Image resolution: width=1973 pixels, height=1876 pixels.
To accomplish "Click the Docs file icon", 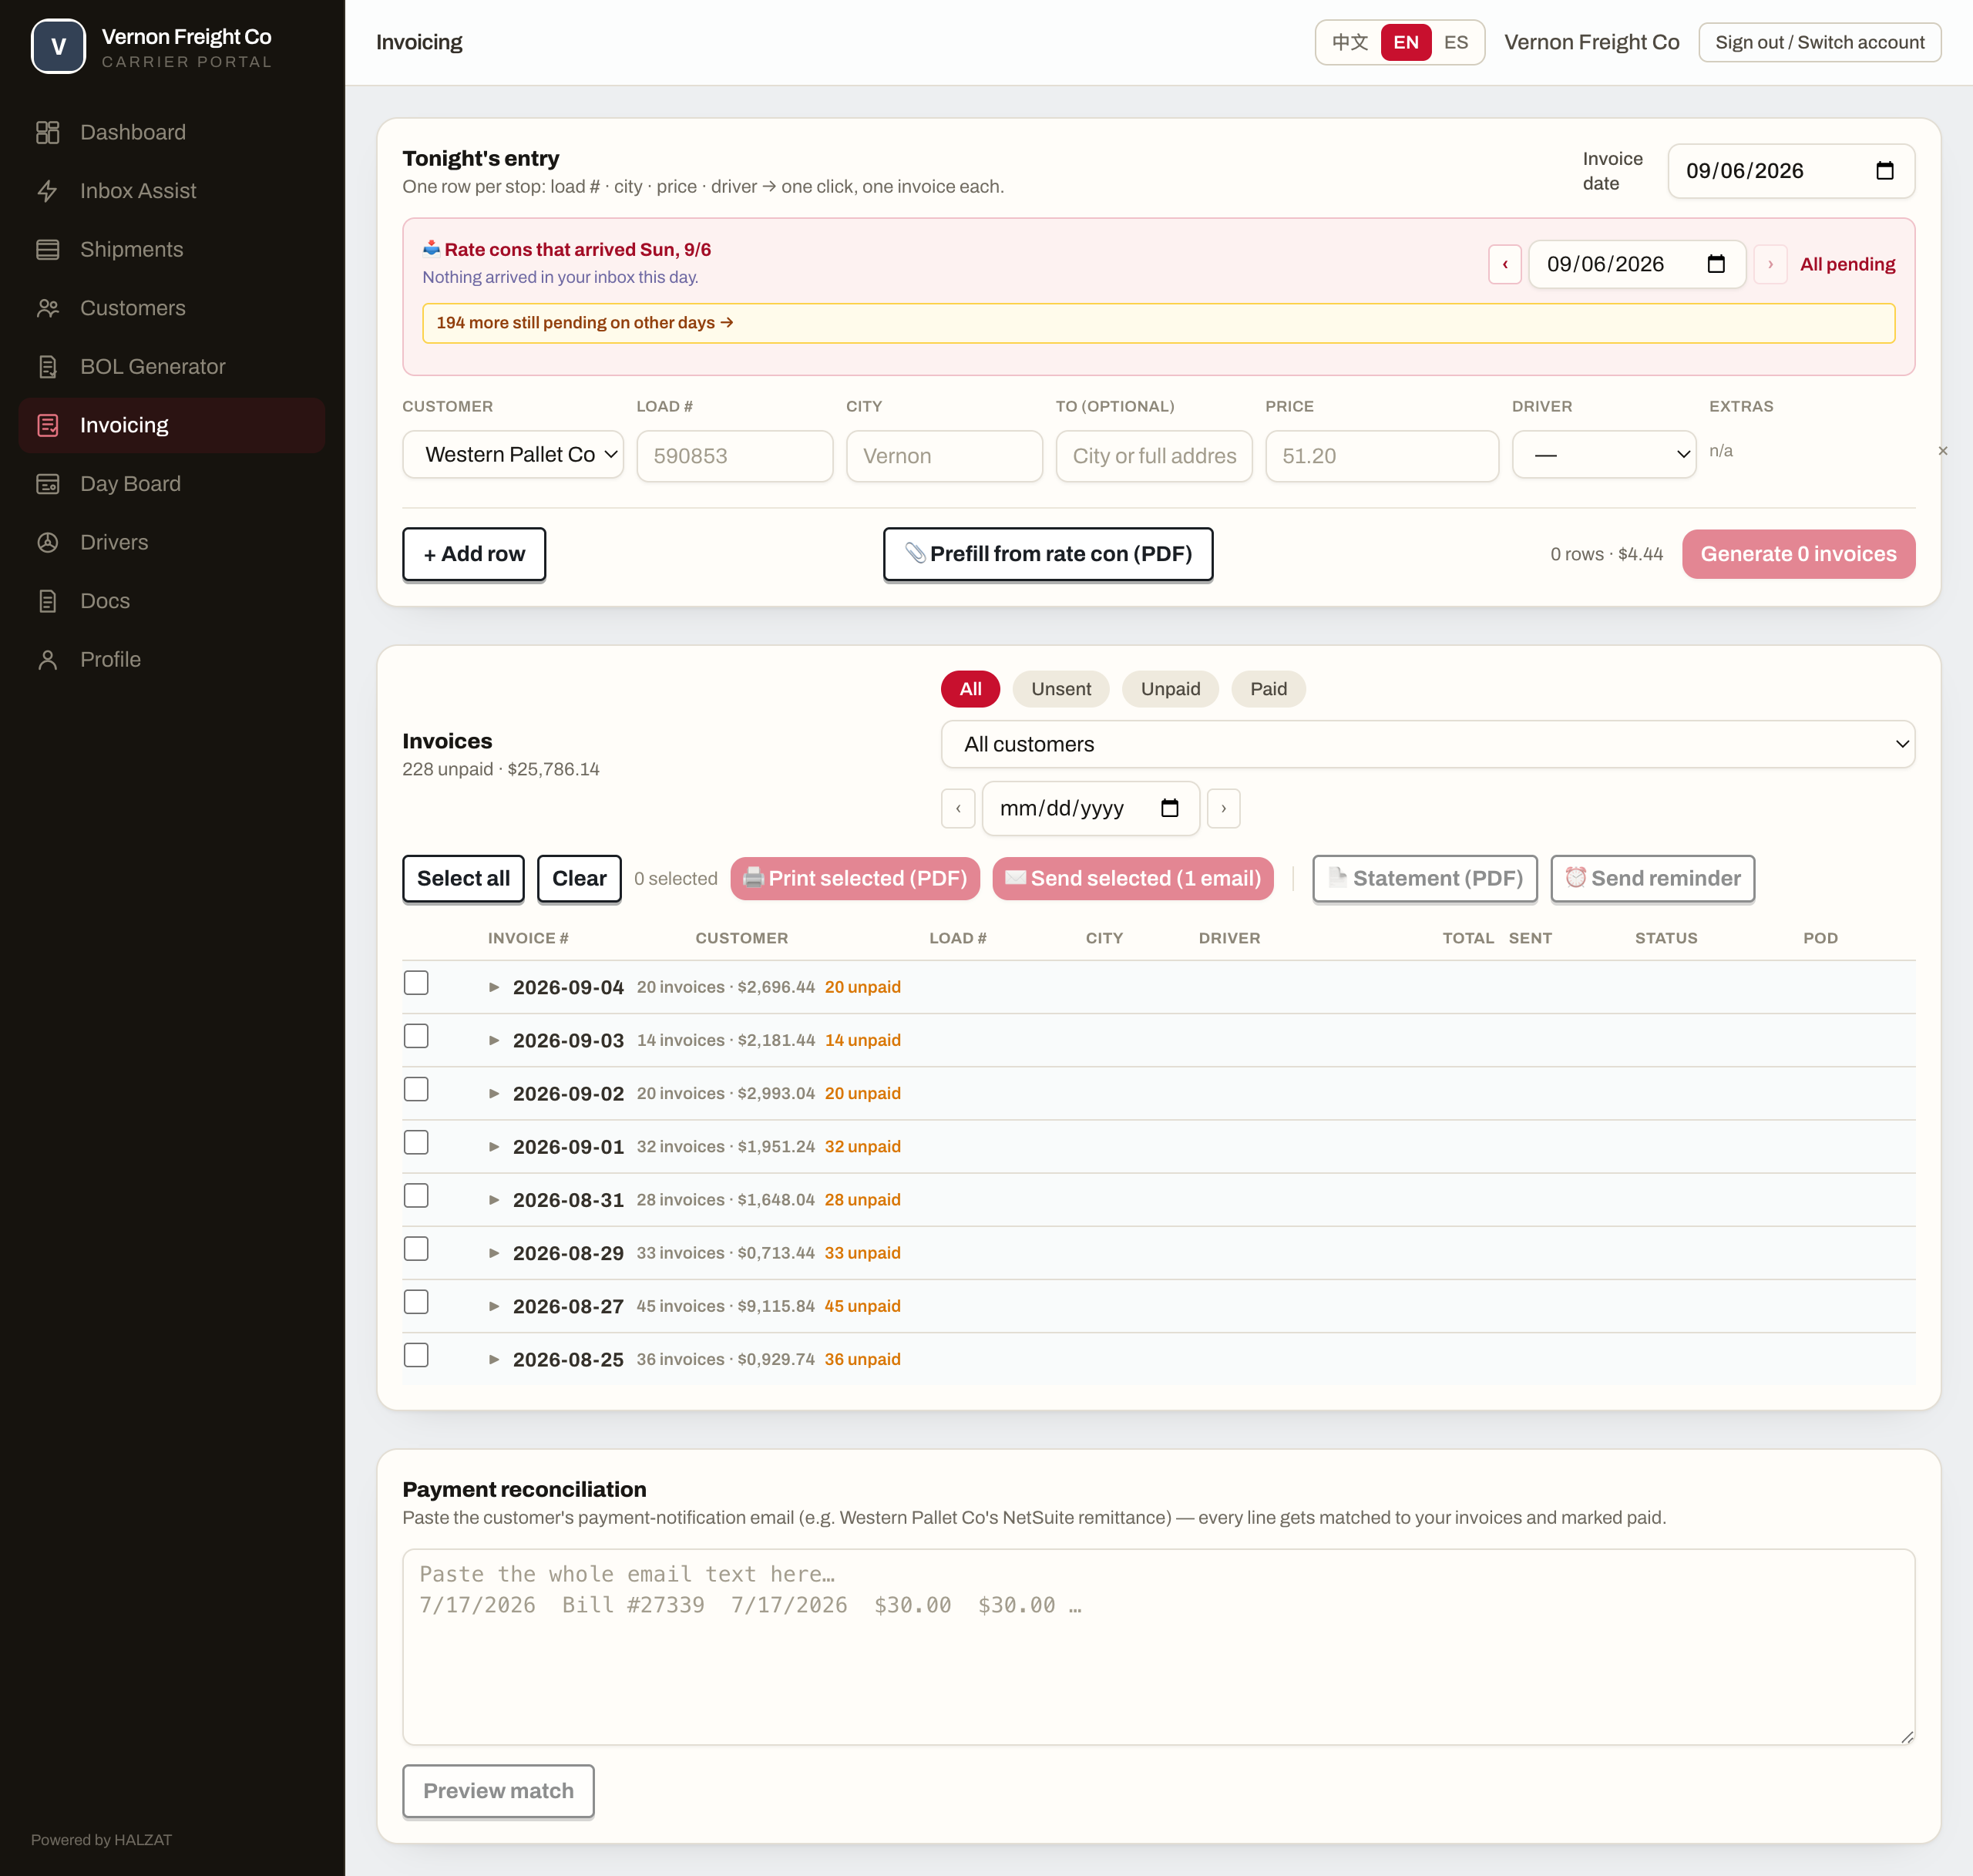I will coord(47,601).
